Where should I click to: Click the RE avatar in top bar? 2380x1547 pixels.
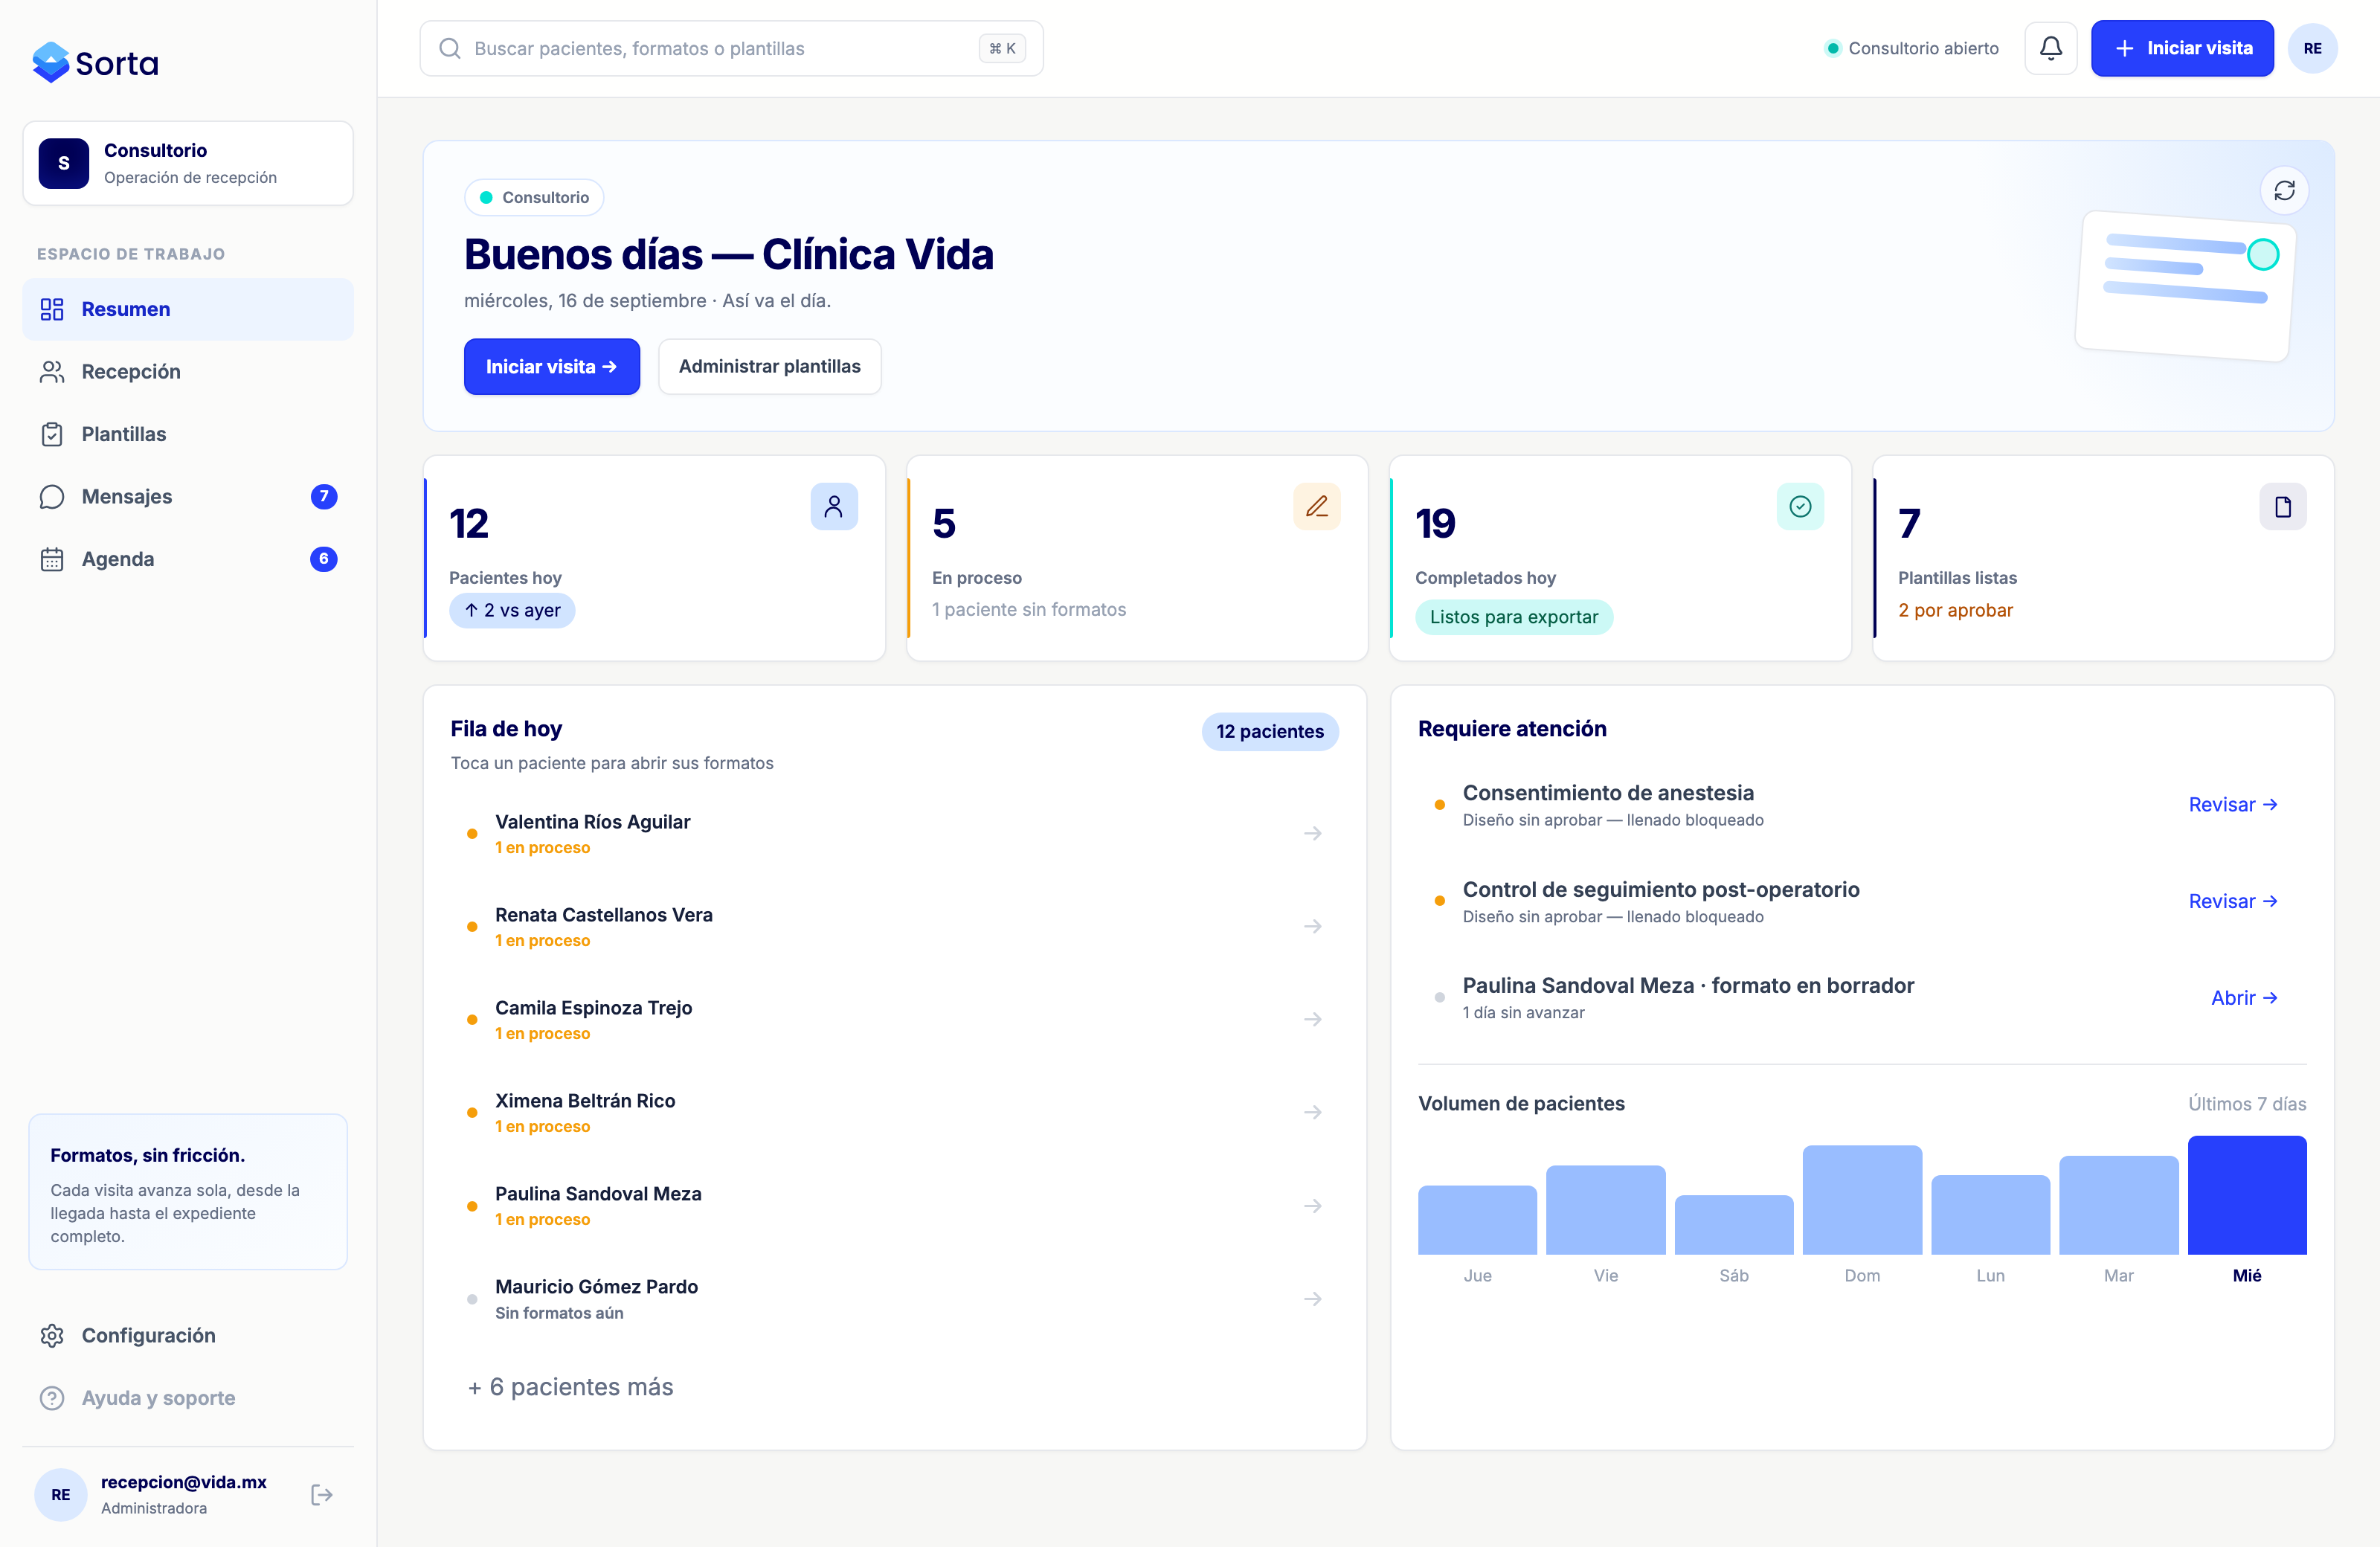pyautogui.click(x=2312, y=48)
